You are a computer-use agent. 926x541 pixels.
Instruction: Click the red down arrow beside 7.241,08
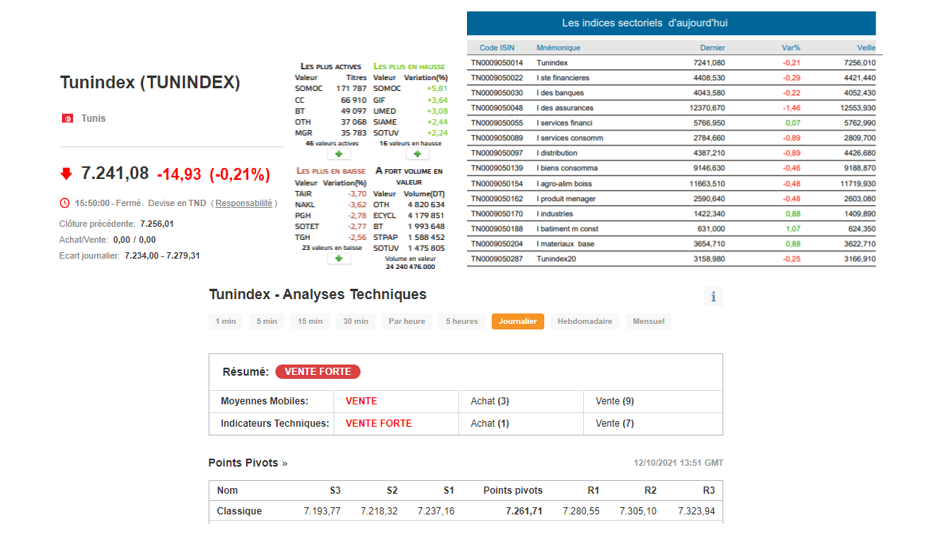[67, 174]
